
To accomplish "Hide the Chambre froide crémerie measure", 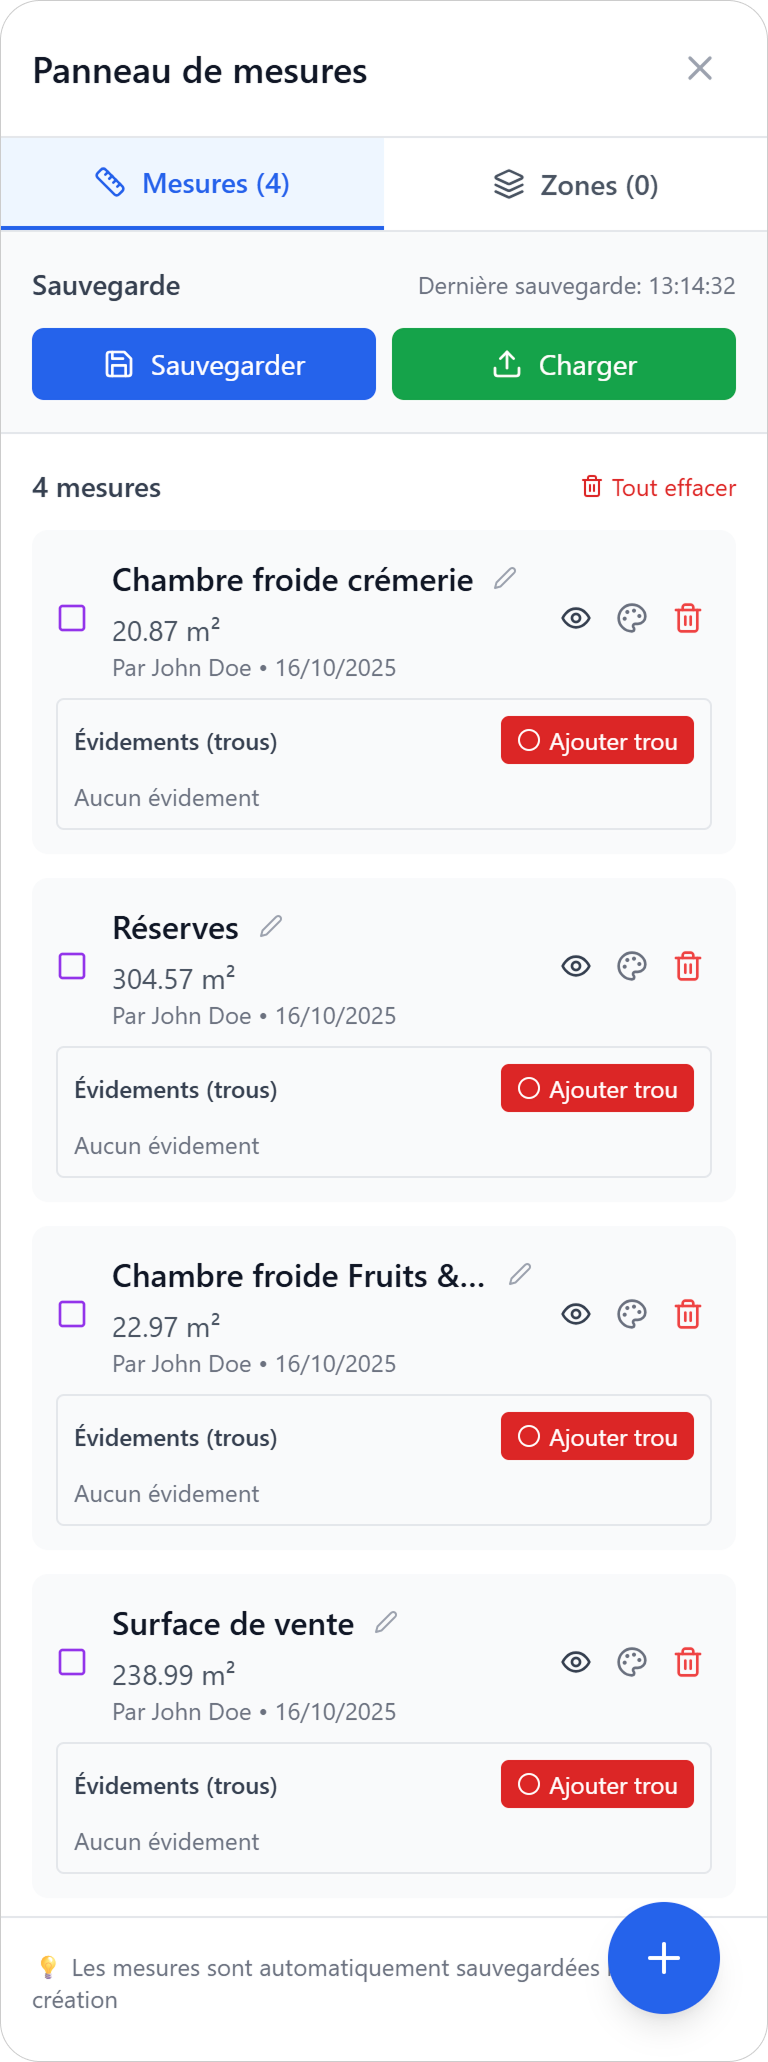I will coord(576,618).
